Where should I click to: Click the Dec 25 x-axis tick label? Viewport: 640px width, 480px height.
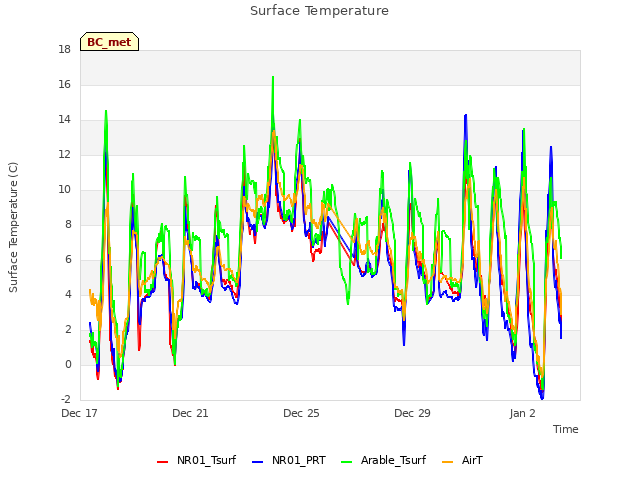tap(301, 413)
